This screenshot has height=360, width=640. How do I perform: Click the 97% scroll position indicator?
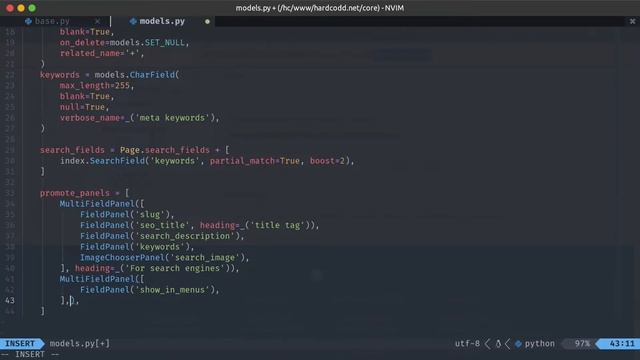582,344
